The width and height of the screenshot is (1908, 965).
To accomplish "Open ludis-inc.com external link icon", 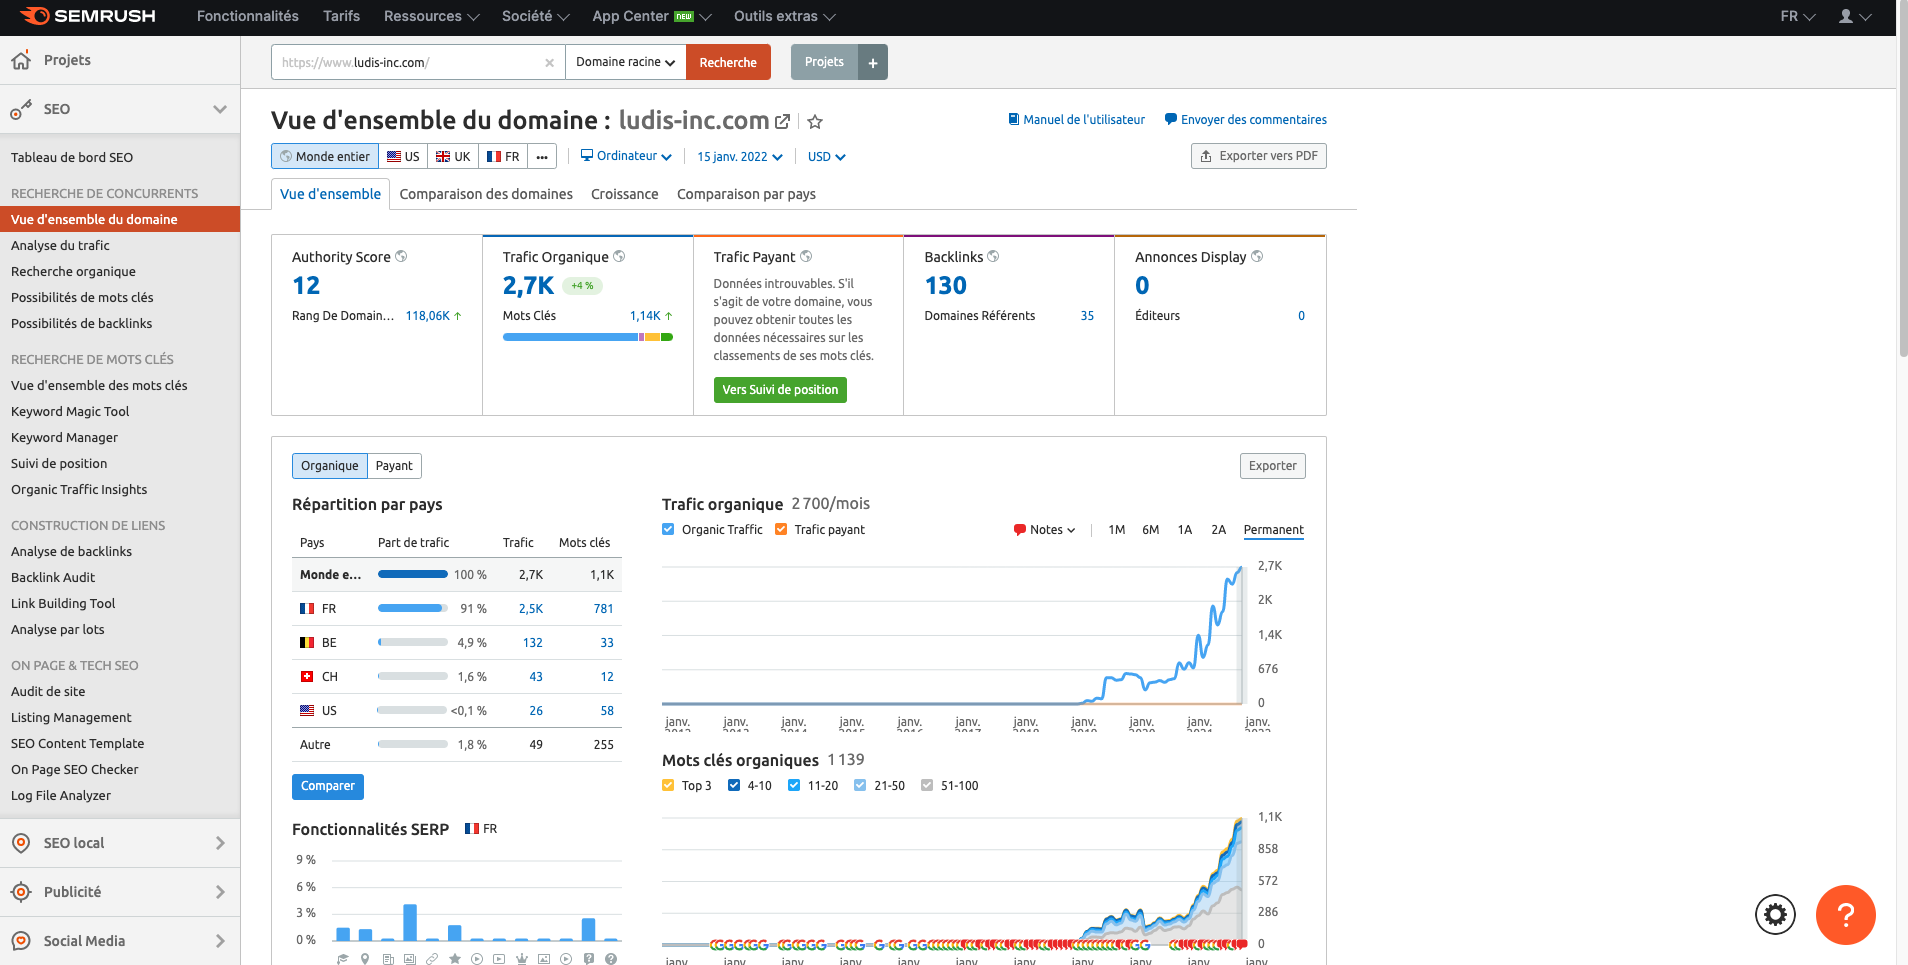I will pyautogui.click(x=783, y=122).
